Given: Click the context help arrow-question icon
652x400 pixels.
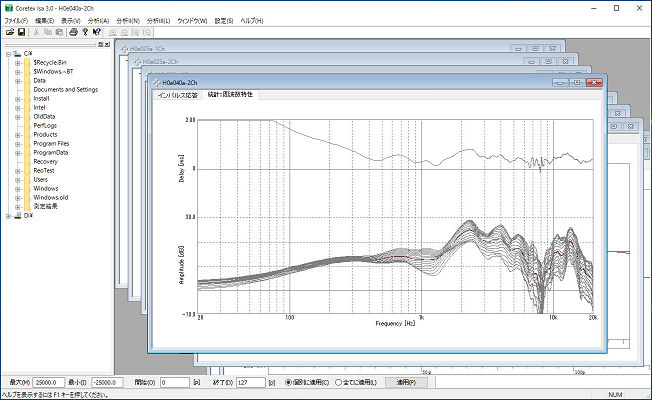Looking at the screenshot, I should pyautogui.click(x=96, y=32).
